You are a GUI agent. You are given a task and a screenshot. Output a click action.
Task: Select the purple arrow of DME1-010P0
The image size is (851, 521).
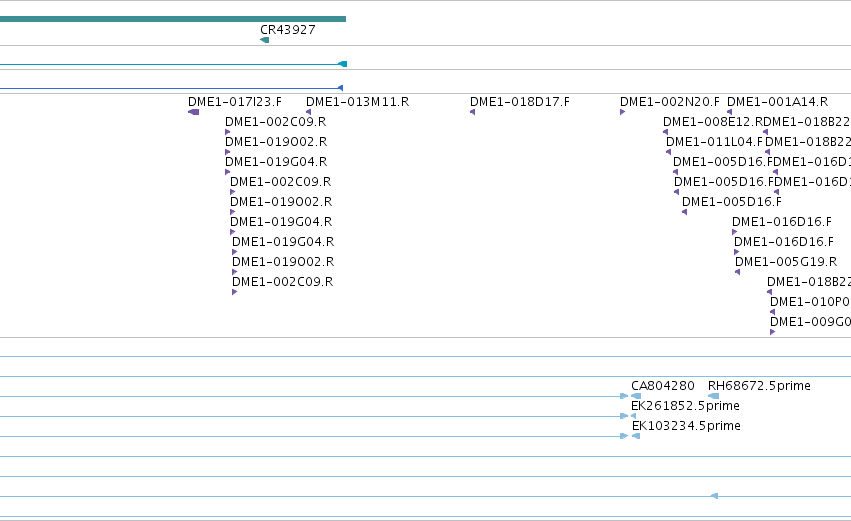pos(773,312)
